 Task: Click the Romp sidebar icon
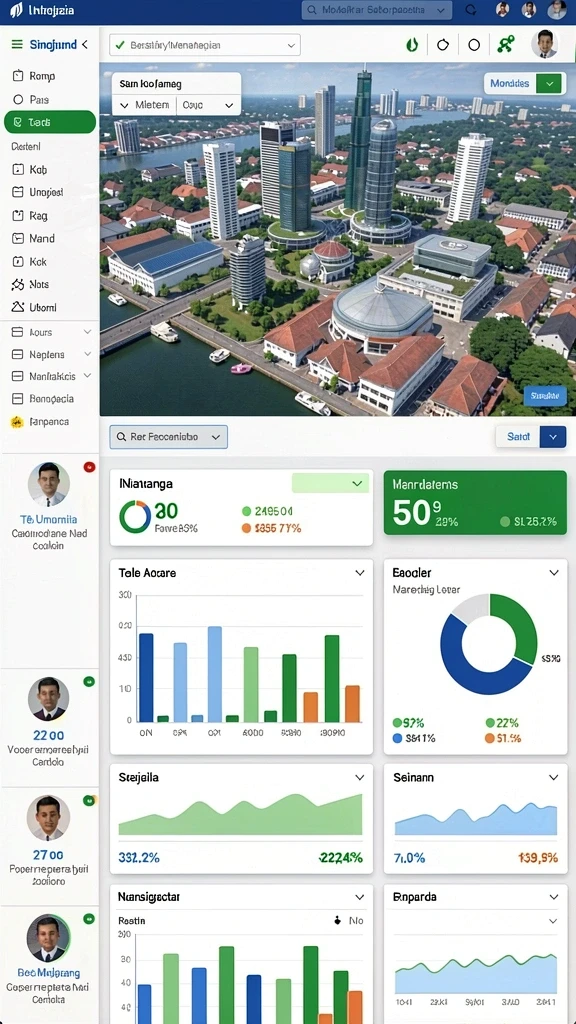(18, 76)
